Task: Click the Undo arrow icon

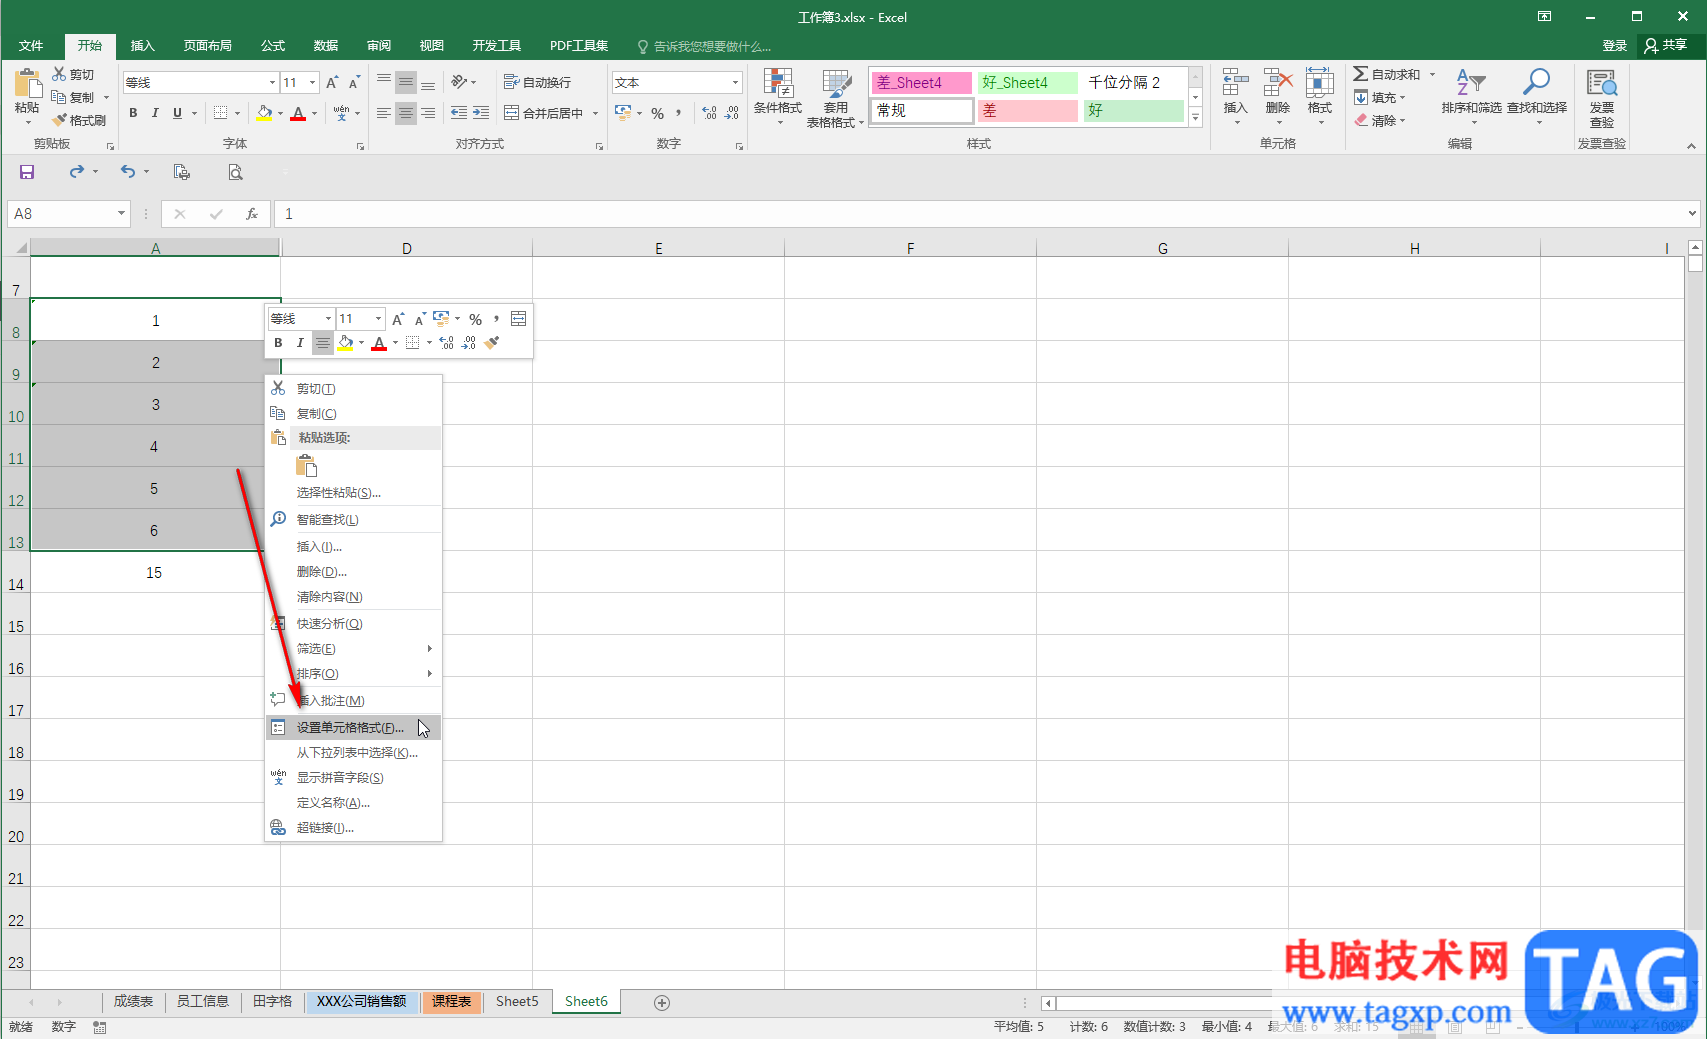Action: point(128,172)
